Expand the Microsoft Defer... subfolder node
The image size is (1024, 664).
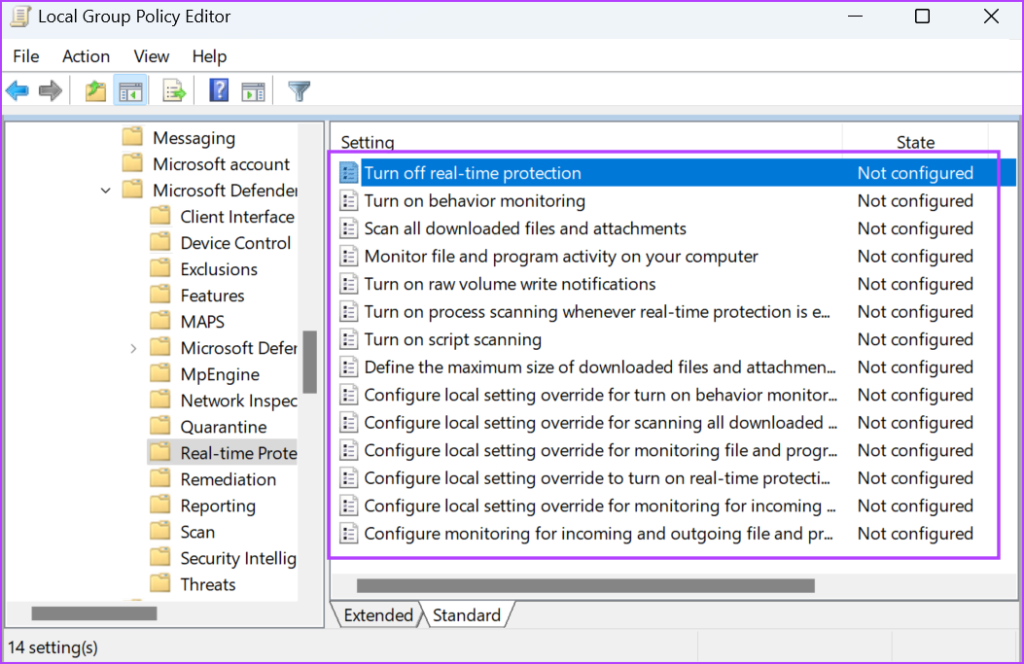[x=133, y=348]
